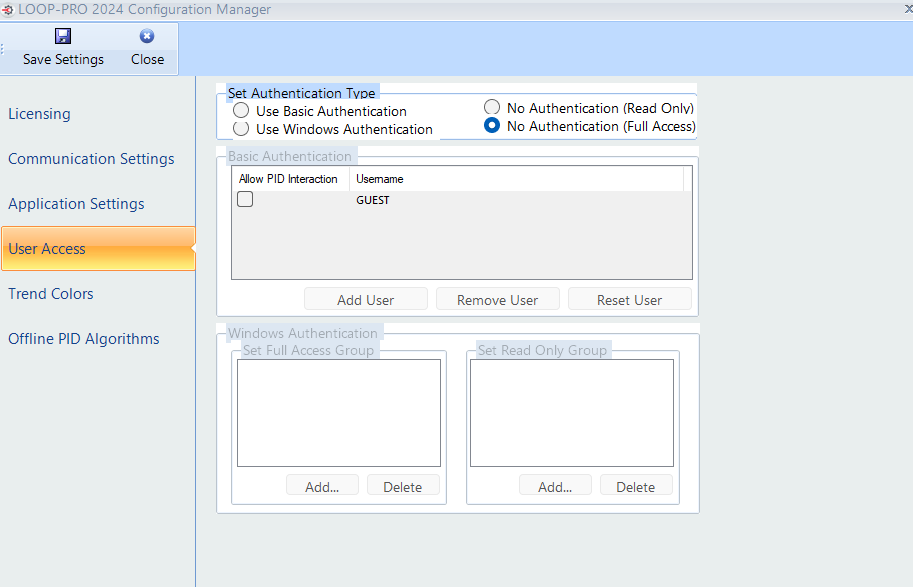Click the toolbar grip handle

(2, 49)
